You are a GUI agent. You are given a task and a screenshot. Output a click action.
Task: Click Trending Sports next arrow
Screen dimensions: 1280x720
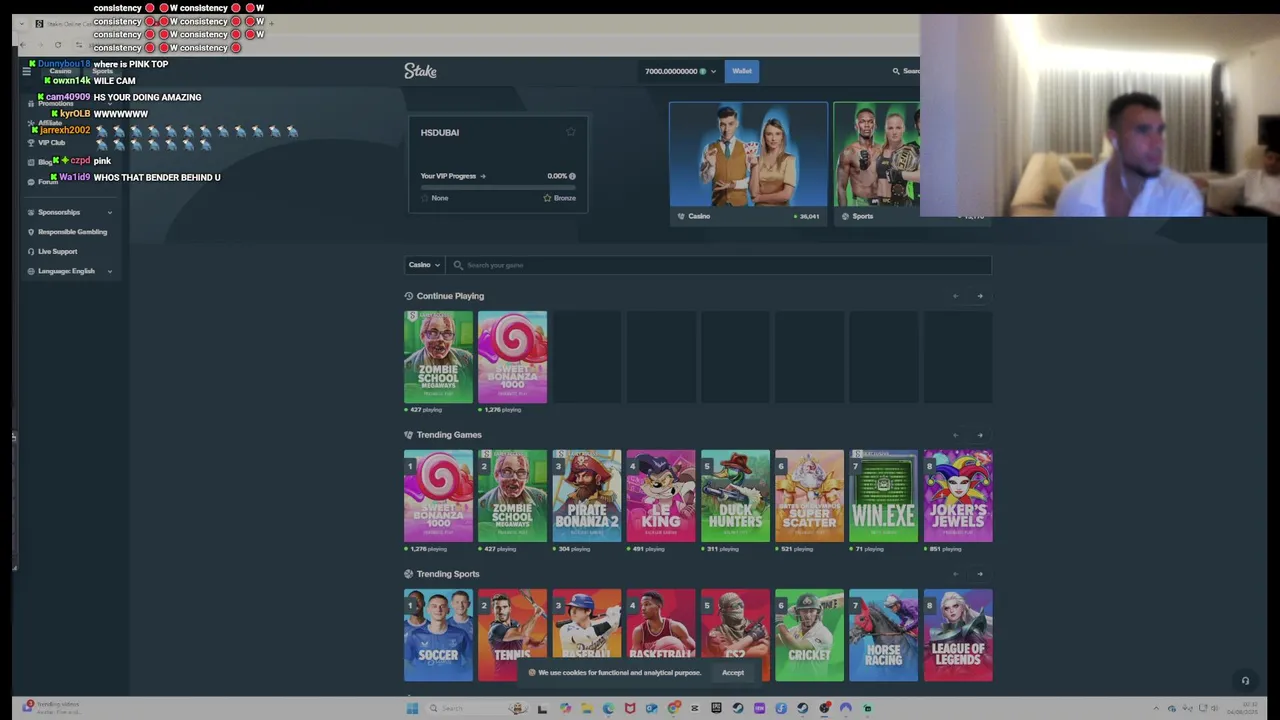[x=980, y=574]
